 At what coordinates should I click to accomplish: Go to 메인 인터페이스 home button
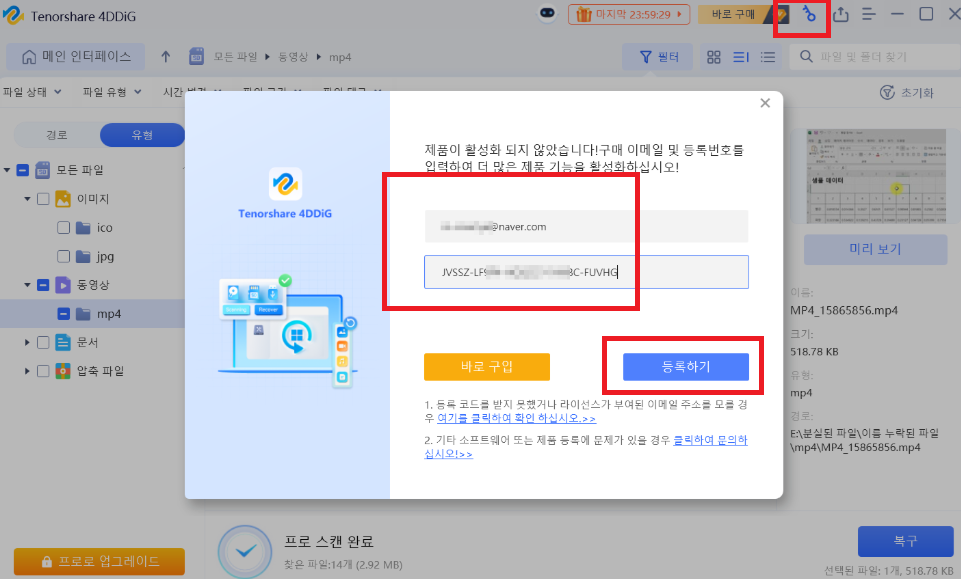(76, 56)
